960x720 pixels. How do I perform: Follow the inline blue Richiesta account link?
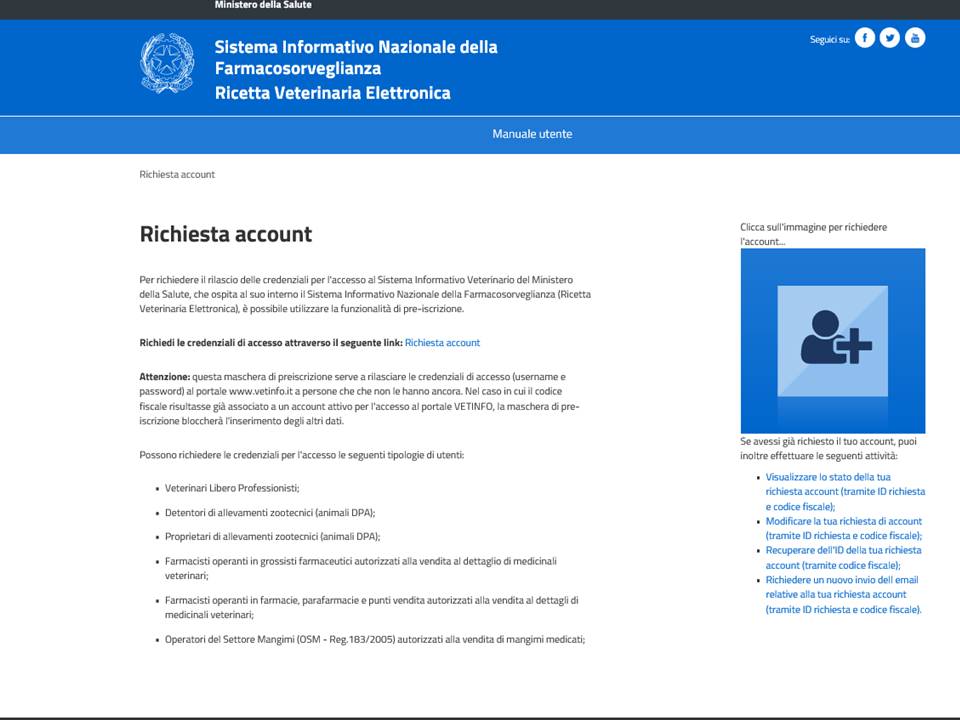click(442, 343)
